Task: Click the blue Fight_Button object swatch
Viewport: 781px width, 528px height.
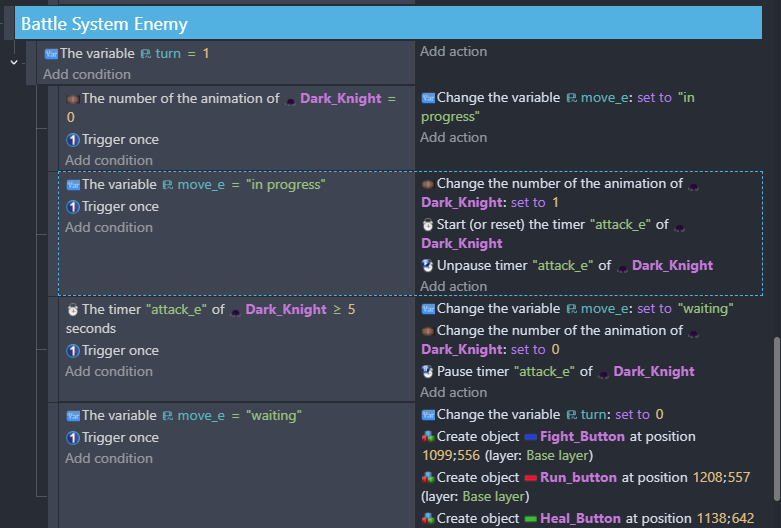Action: pyautogui.click(x=529, y=437)
